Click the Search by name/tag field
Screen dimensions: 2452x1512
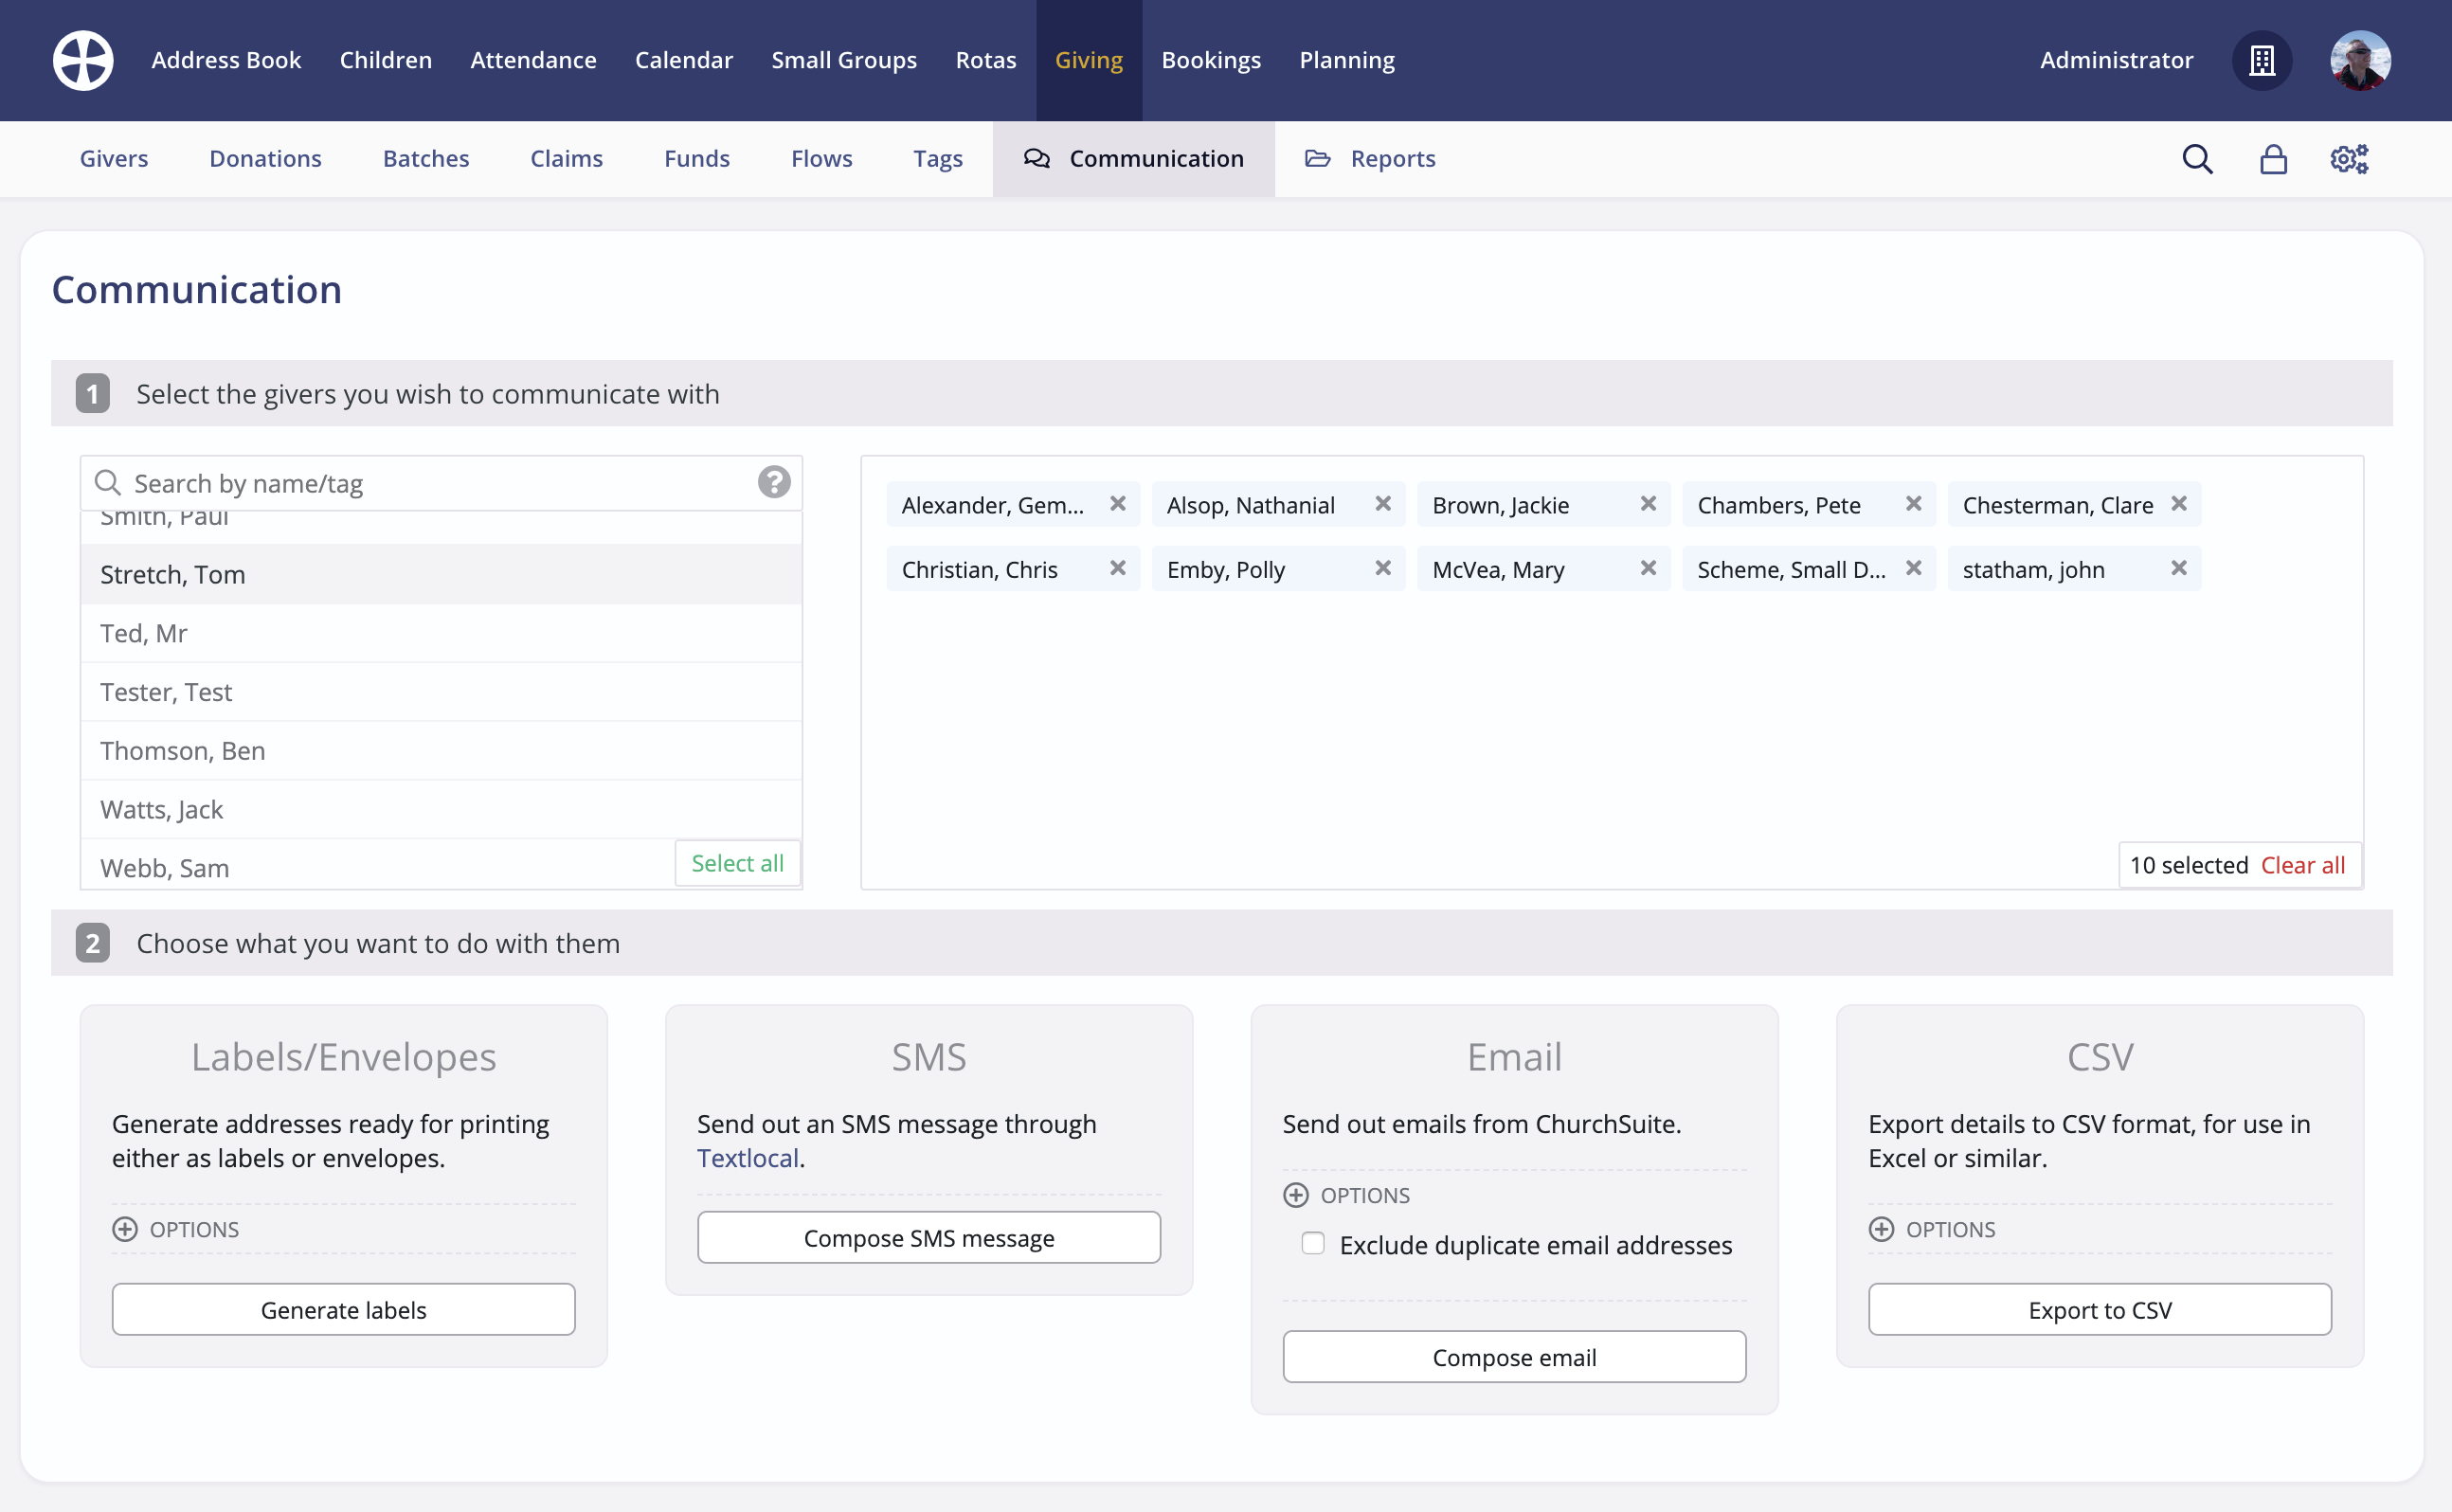pos(300,483)
